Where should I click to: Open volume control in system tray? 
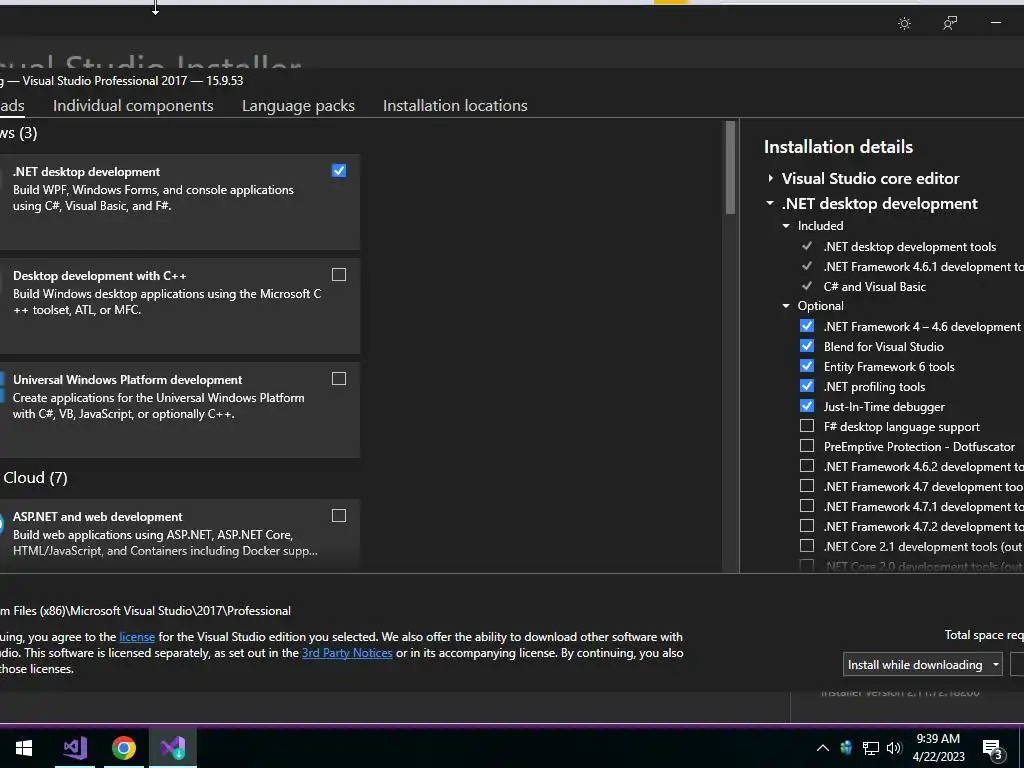tap(894, 748)
